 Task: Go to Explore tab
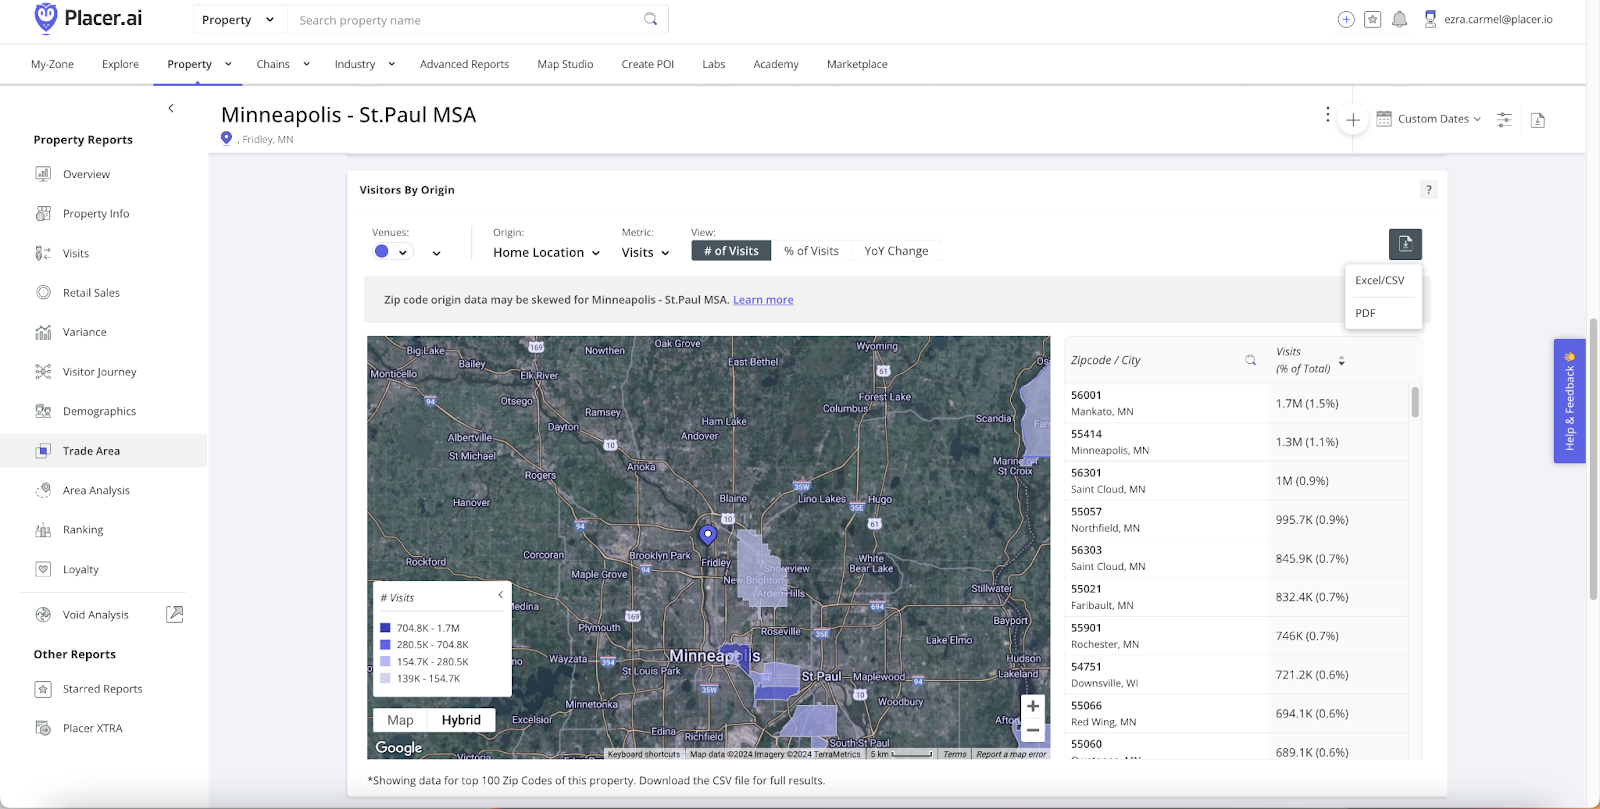(x=120, y=64)
